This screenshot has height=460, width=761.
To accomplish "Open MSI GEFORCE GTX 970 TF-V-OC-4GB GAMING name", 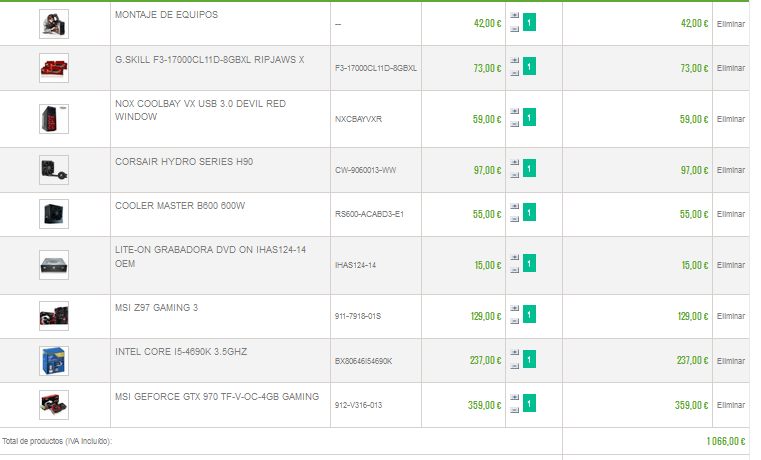I will (x=217, y=397).
